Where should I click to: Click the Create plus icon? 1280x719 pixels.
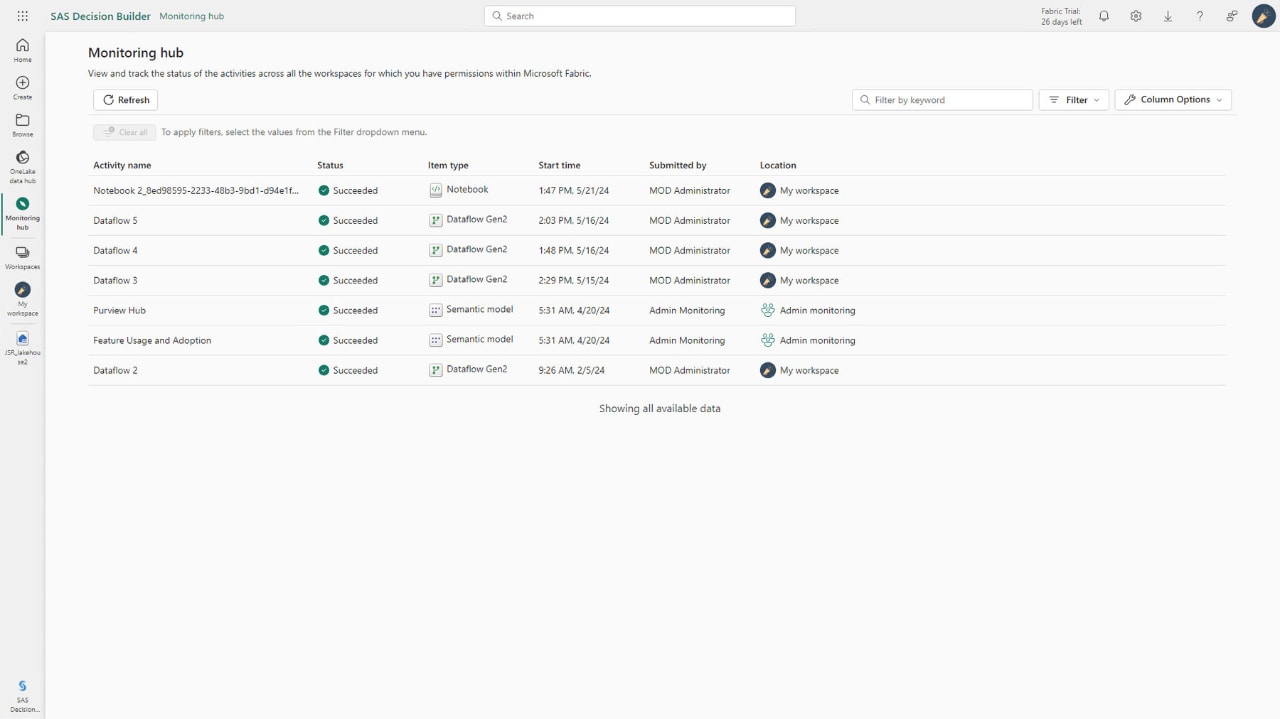(x=22, y=88)
